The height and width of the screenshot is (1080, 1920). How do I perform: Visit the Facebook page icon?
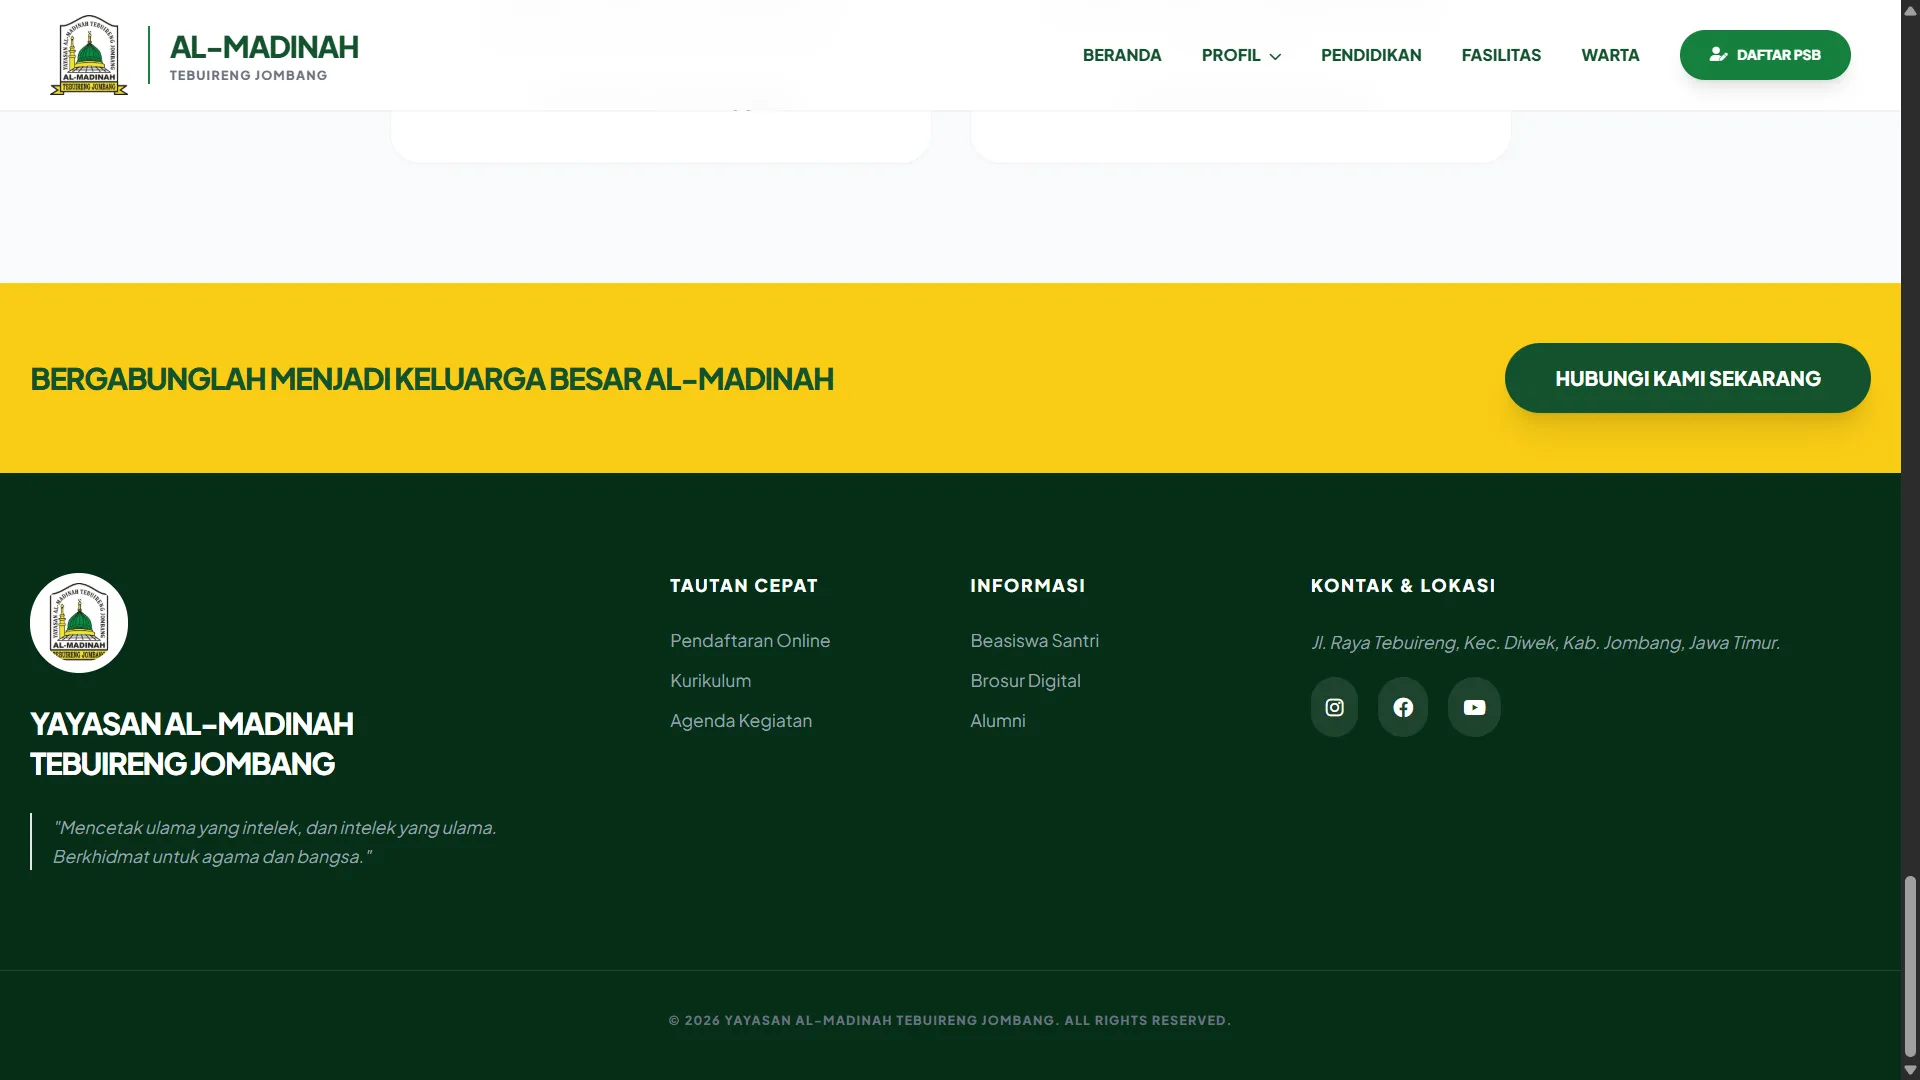pyautogui.click(x=1403, y=707)
